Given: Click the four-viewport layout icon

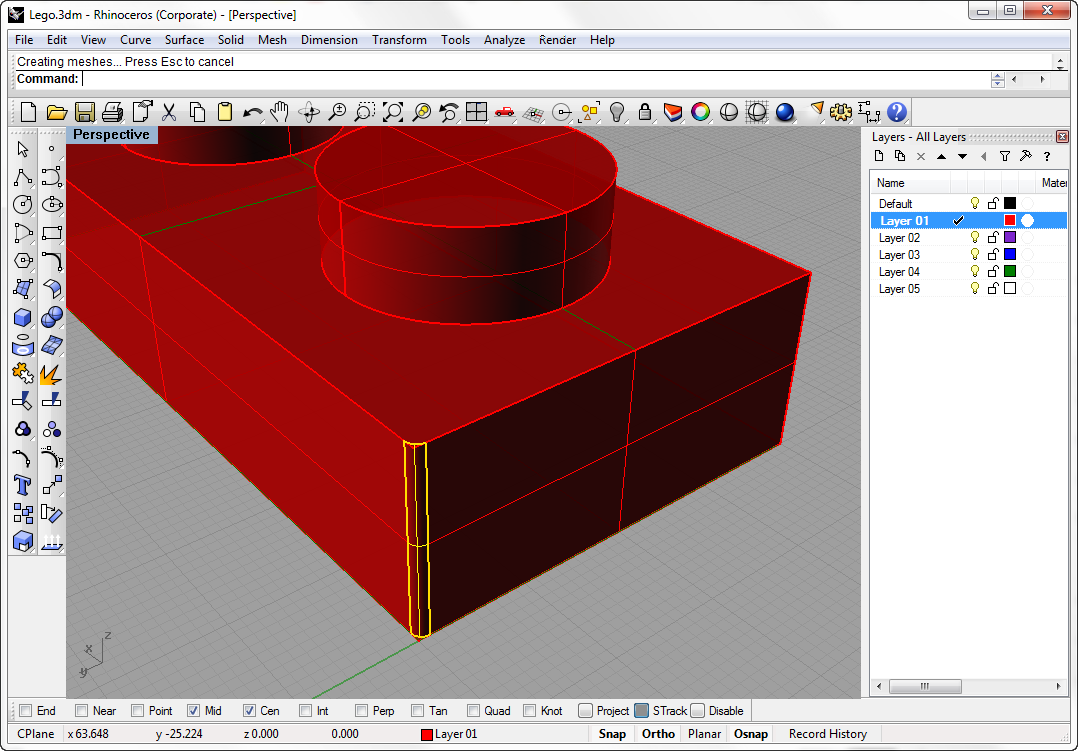Looking at the screenshot, I should pos(476,112).
